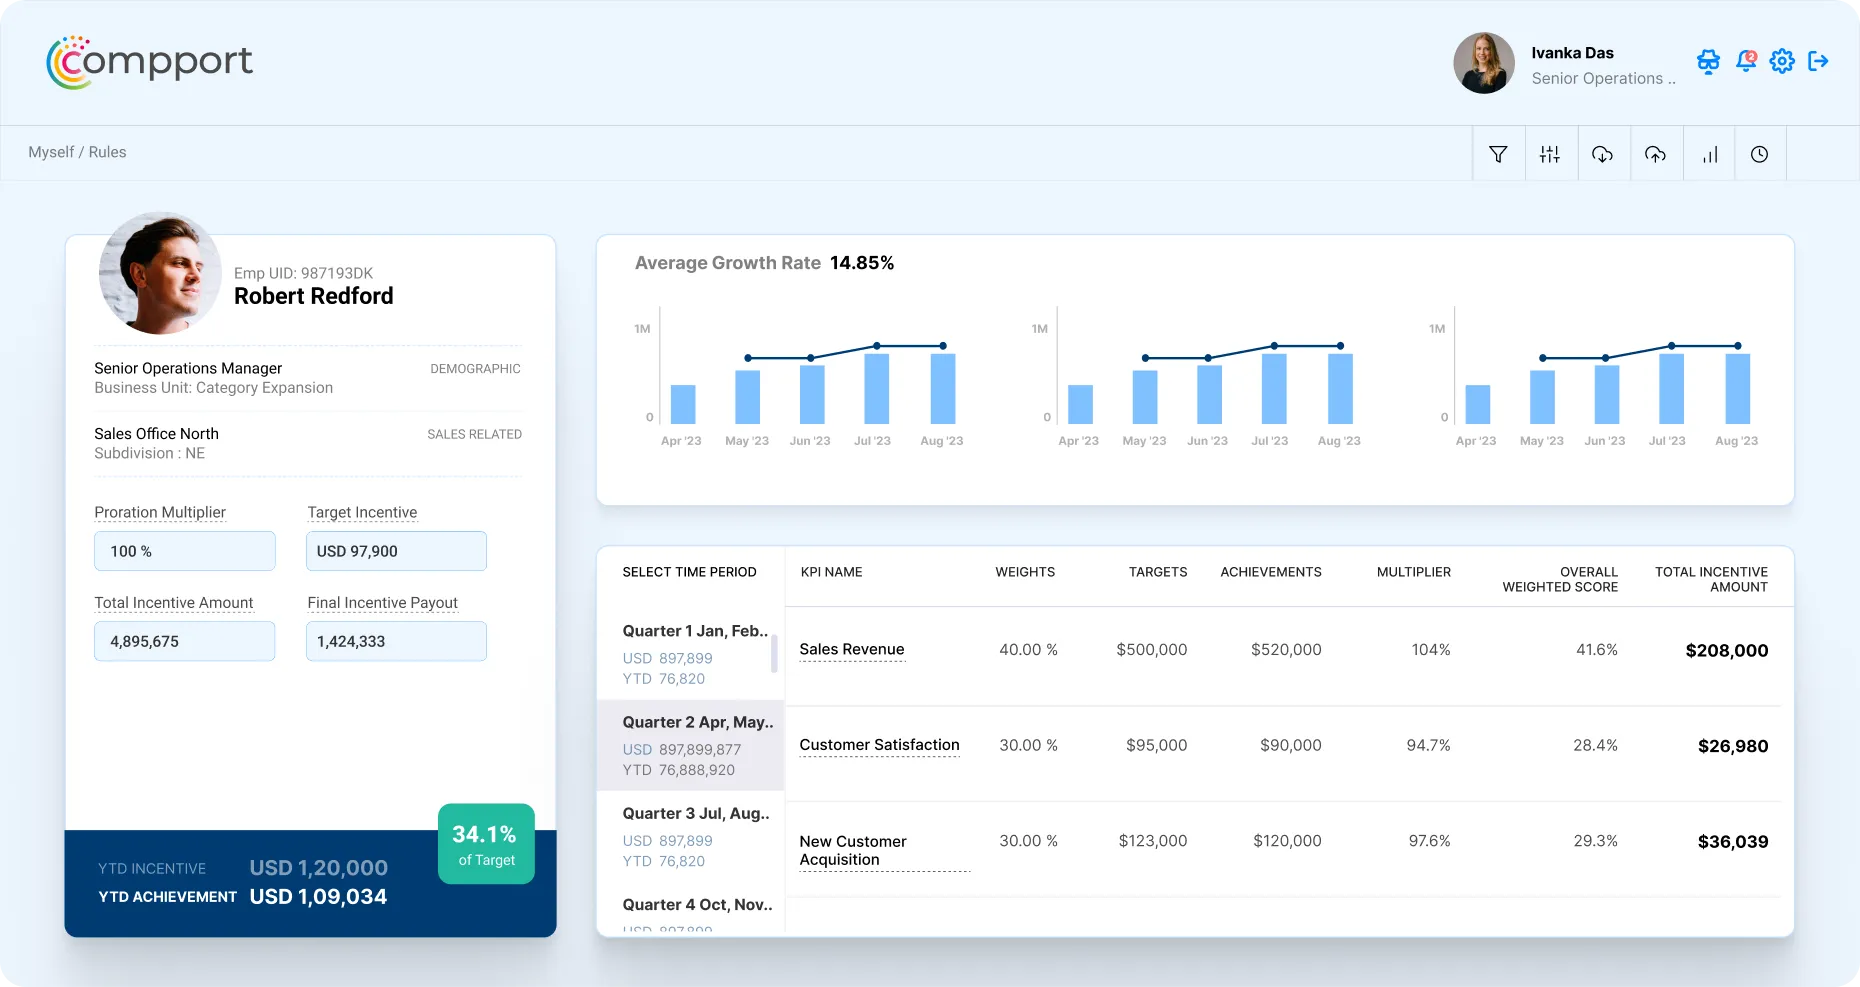Click the Proration Multiplier field

(185, 551)
